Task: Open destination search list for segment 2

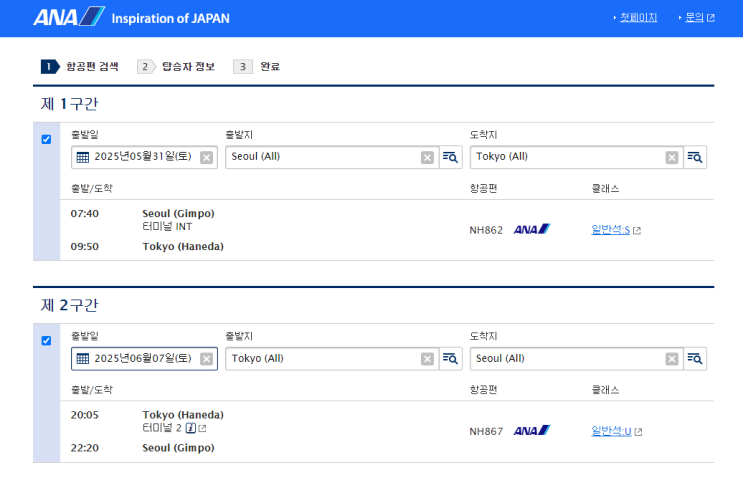Action: click(x=695, y=359)
